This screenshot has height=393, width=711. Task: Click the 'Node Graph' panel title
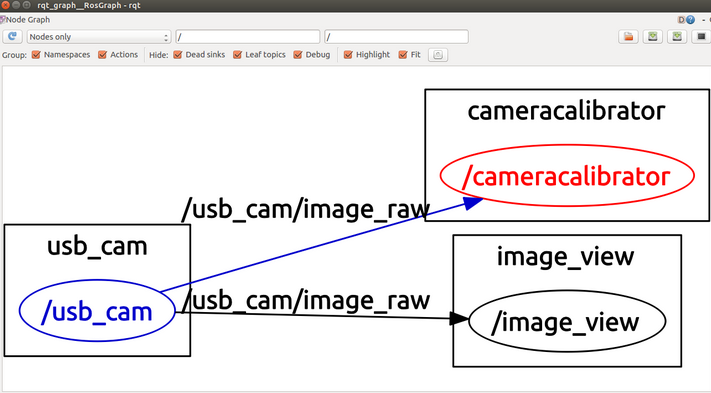coord(28,19)
